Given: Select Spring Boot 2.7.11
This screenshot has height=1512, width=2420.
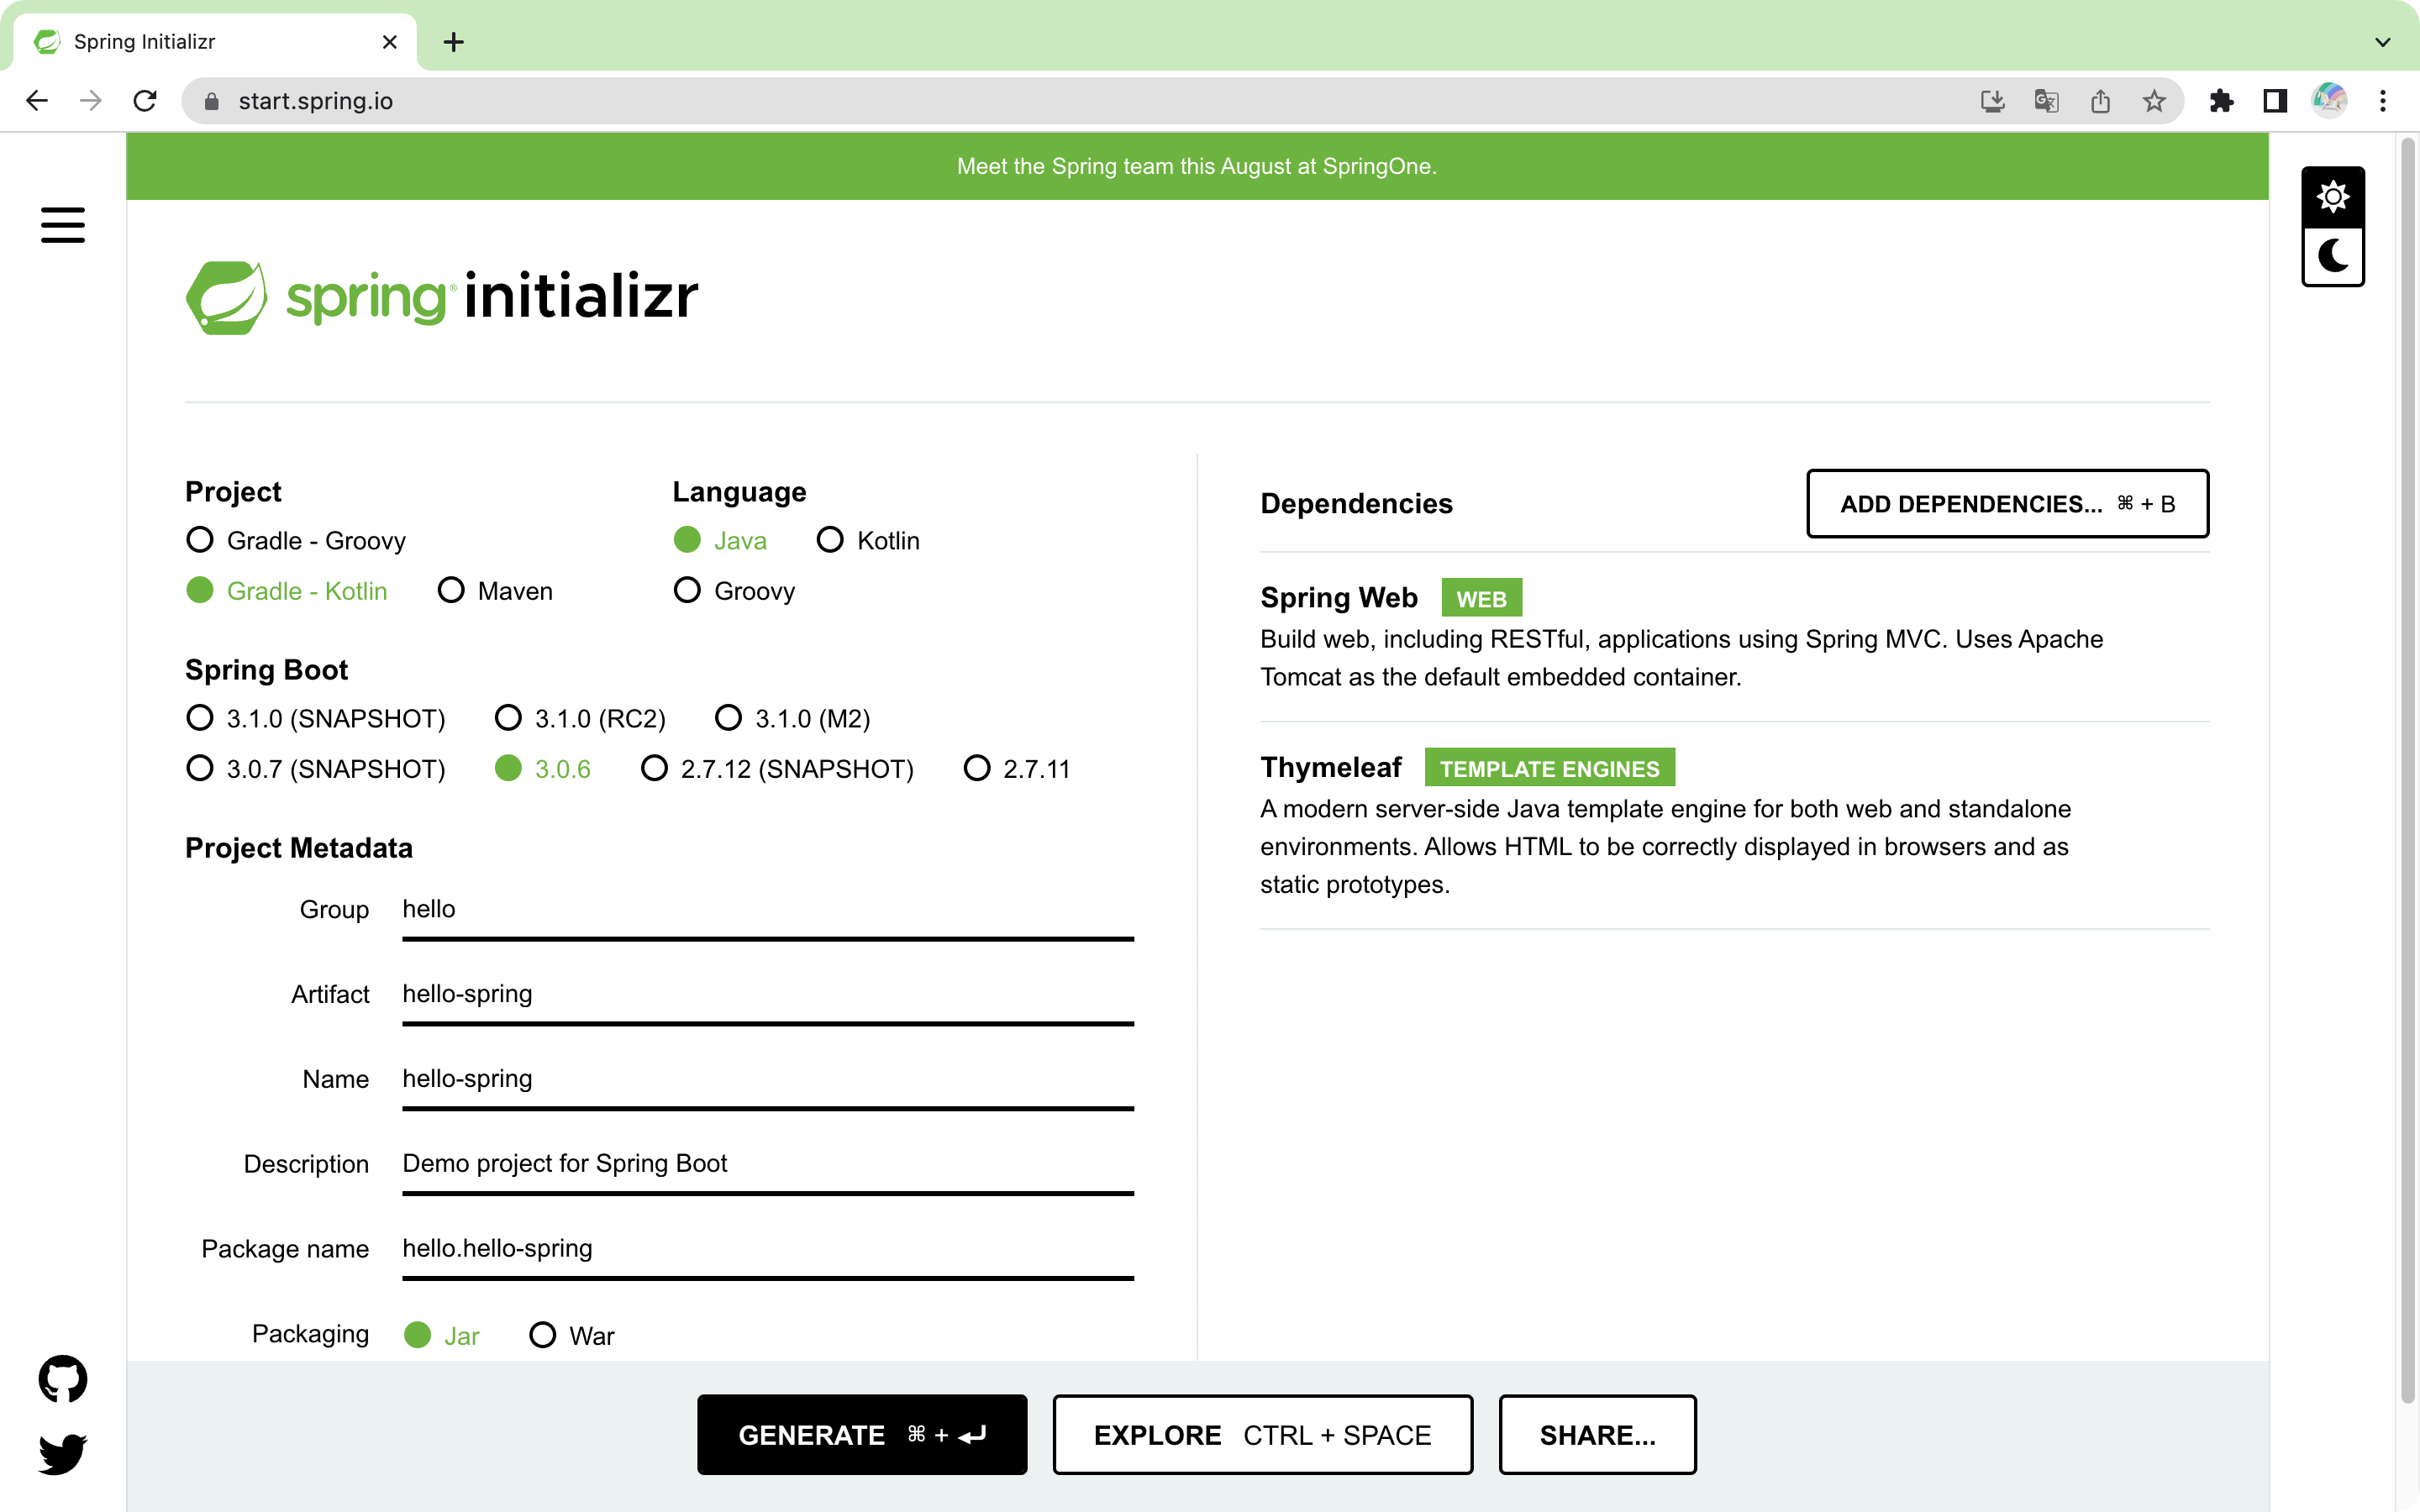Looking at the screenshot, I should 1017,769.
